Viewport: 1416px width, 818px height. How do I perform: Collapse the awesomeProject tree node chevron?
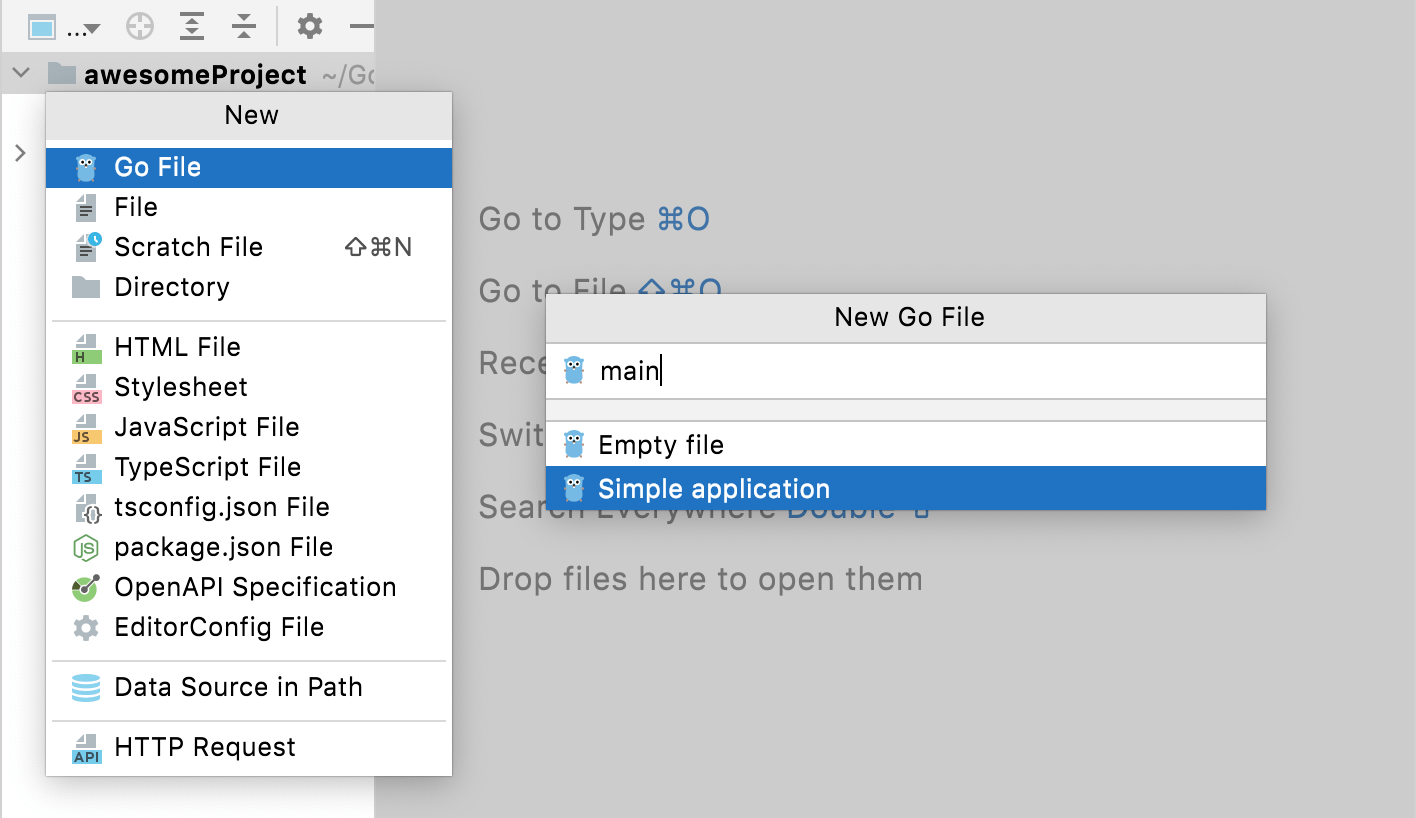19,73
